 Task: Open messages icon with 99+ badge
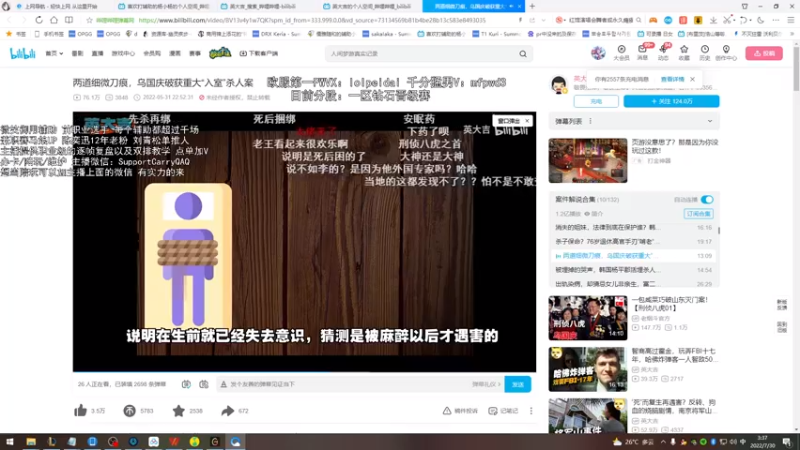642,53
